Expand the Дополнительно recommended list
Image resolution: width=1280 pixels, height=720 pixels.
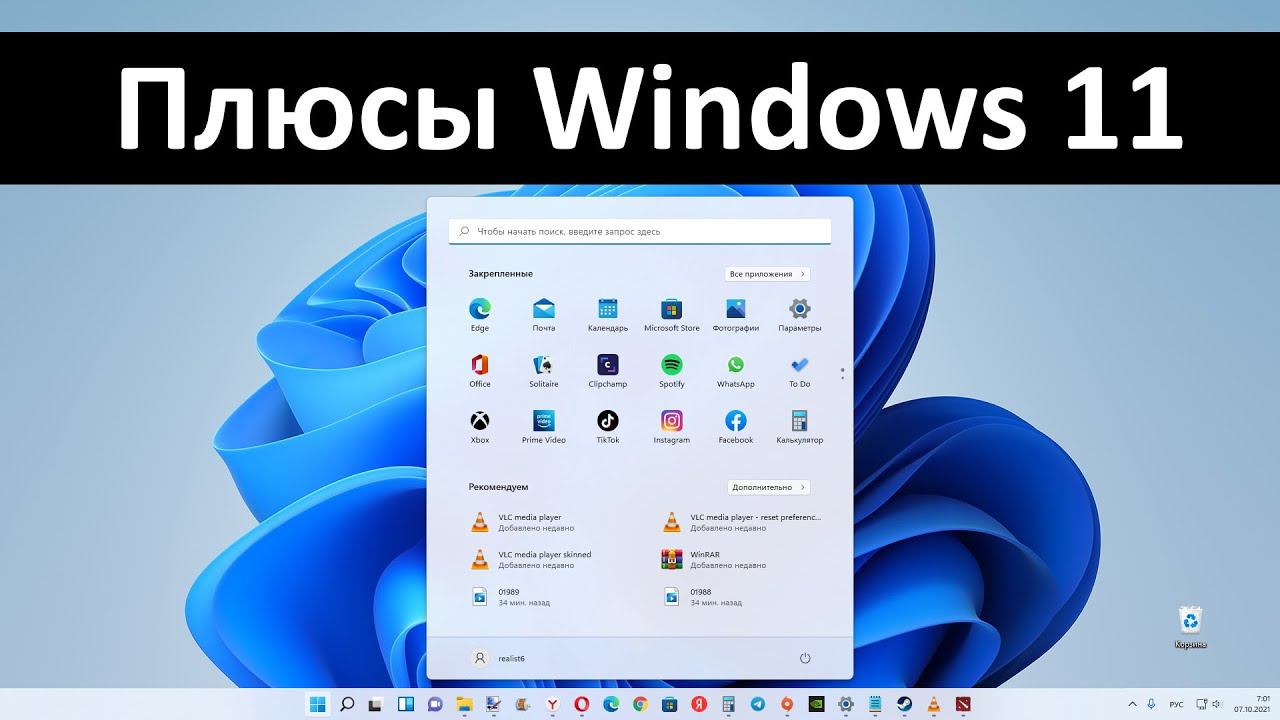tap(768, 487)
